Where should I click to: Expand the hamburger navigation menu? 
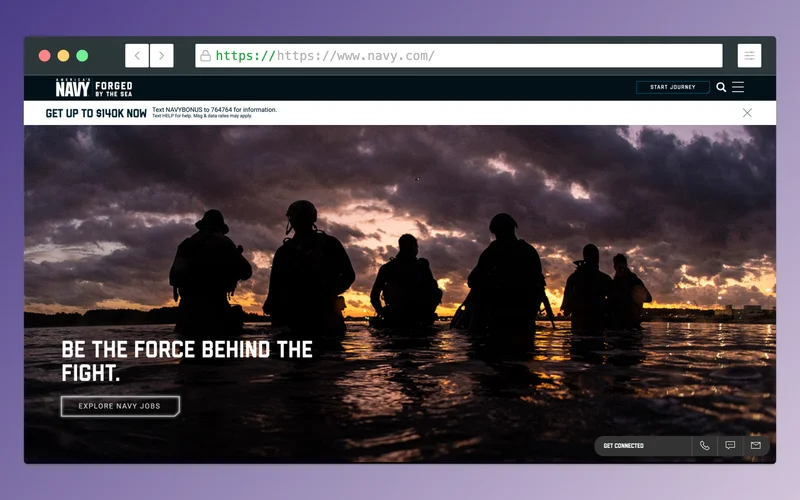point(738,88)
